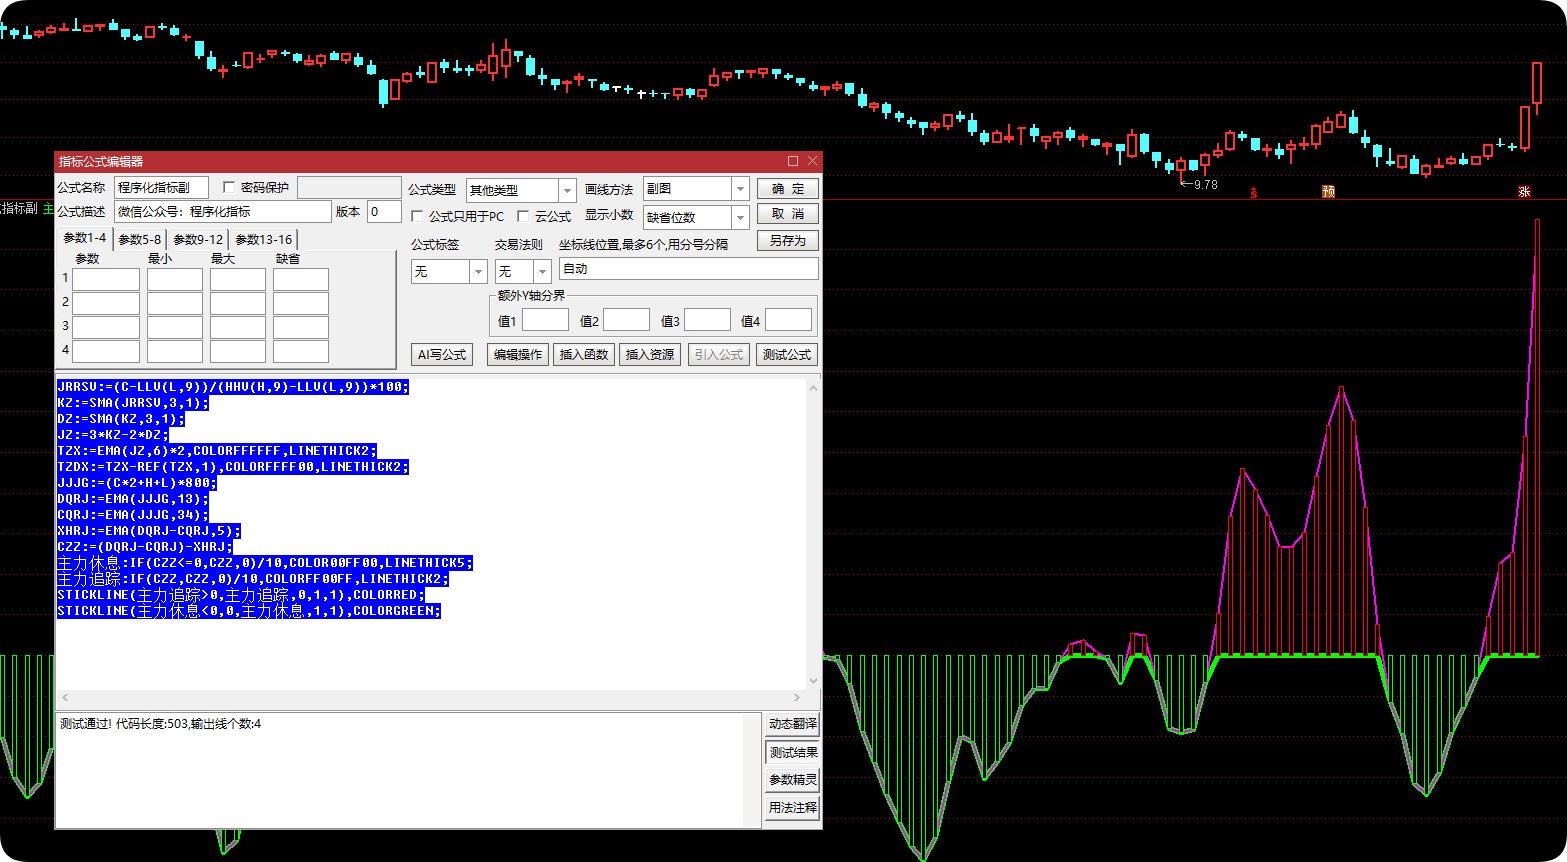Click the 坐标线位置 input field
Viewport: 1567px width, 862px height.
click(x=688, y=268)
